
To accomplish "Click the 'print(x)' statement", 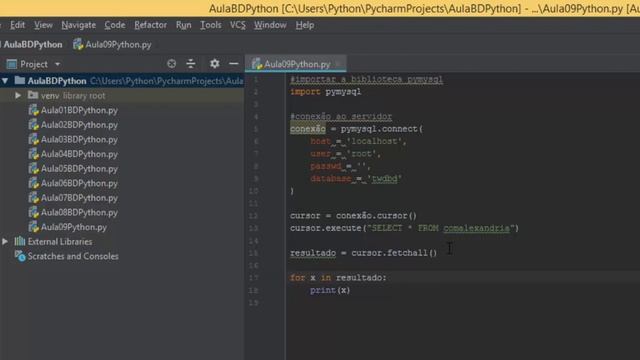I will [x=330, y=291].
